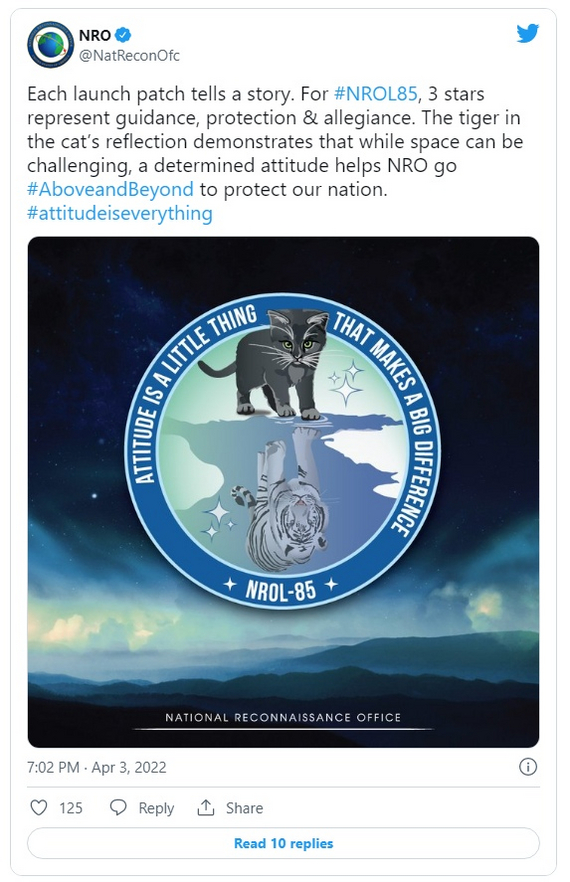Image resolution: width=570 pixels, height=882 pixels.
Task: Open the Twitter bird logo
Action: (x=528, y=33)
